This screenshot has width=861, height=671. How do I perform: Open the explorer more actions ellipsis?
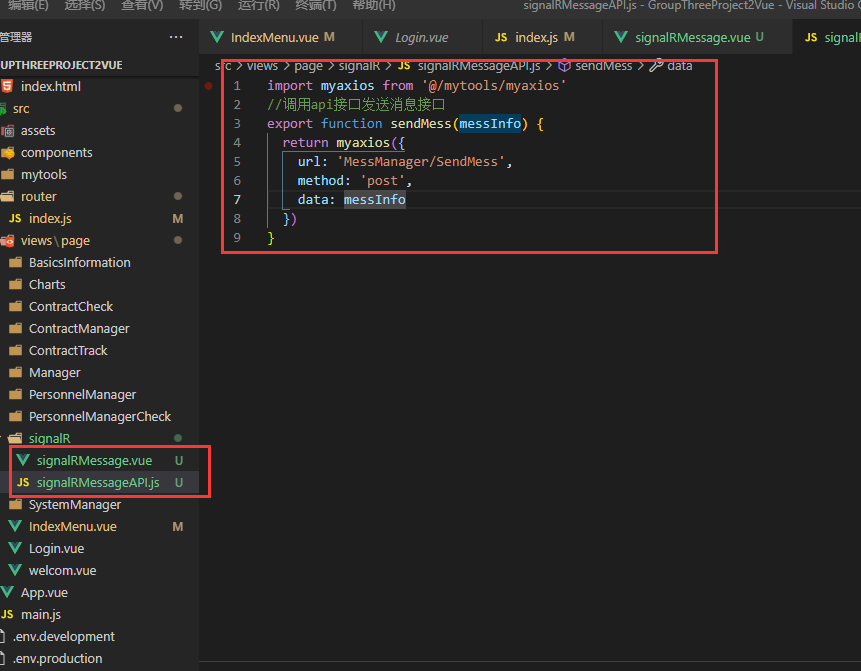176,37
